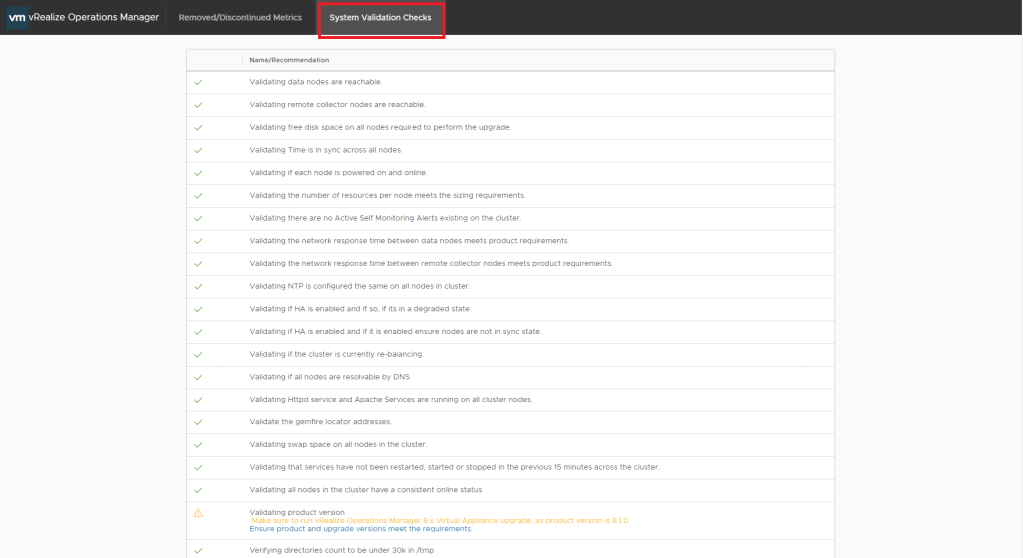Select the 'Validating product version' row text

pos(296,512)
